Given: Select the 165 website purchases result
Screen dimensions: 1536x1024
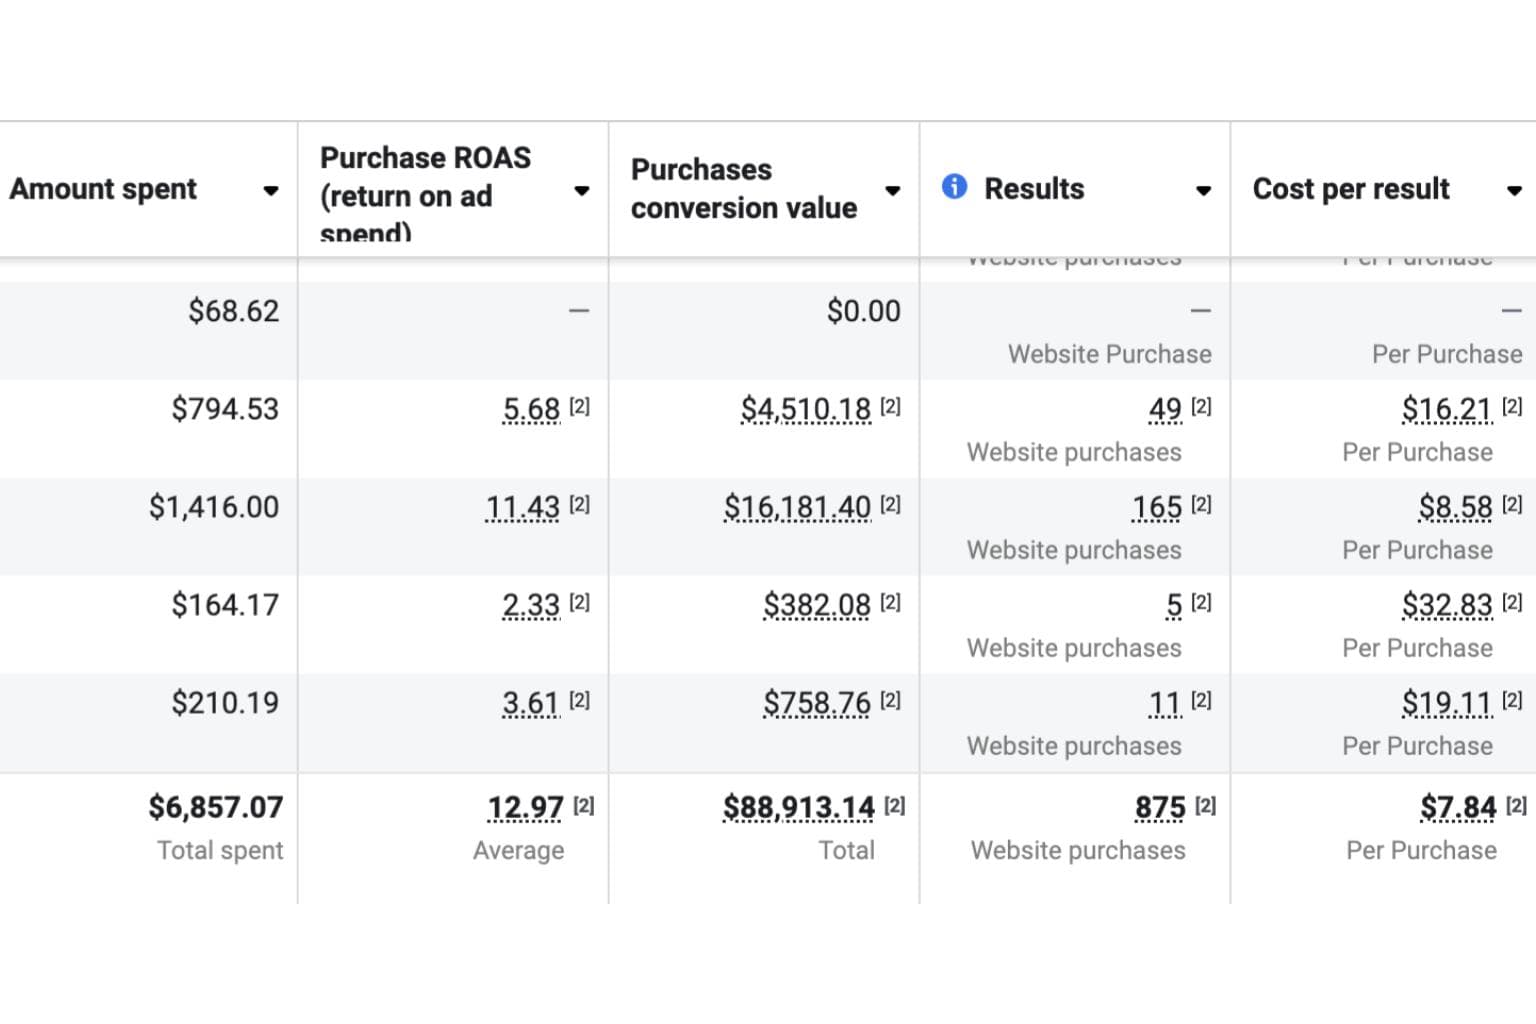Looking at the screenshot, I should pos(1157,507).
